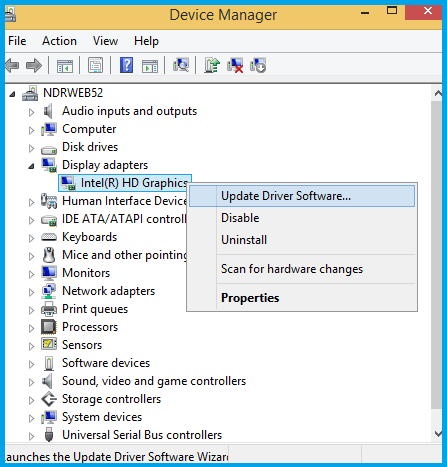Expand the Computer node arrow
This screenshot has width=447, height=467.
click(x=31, y=130)
